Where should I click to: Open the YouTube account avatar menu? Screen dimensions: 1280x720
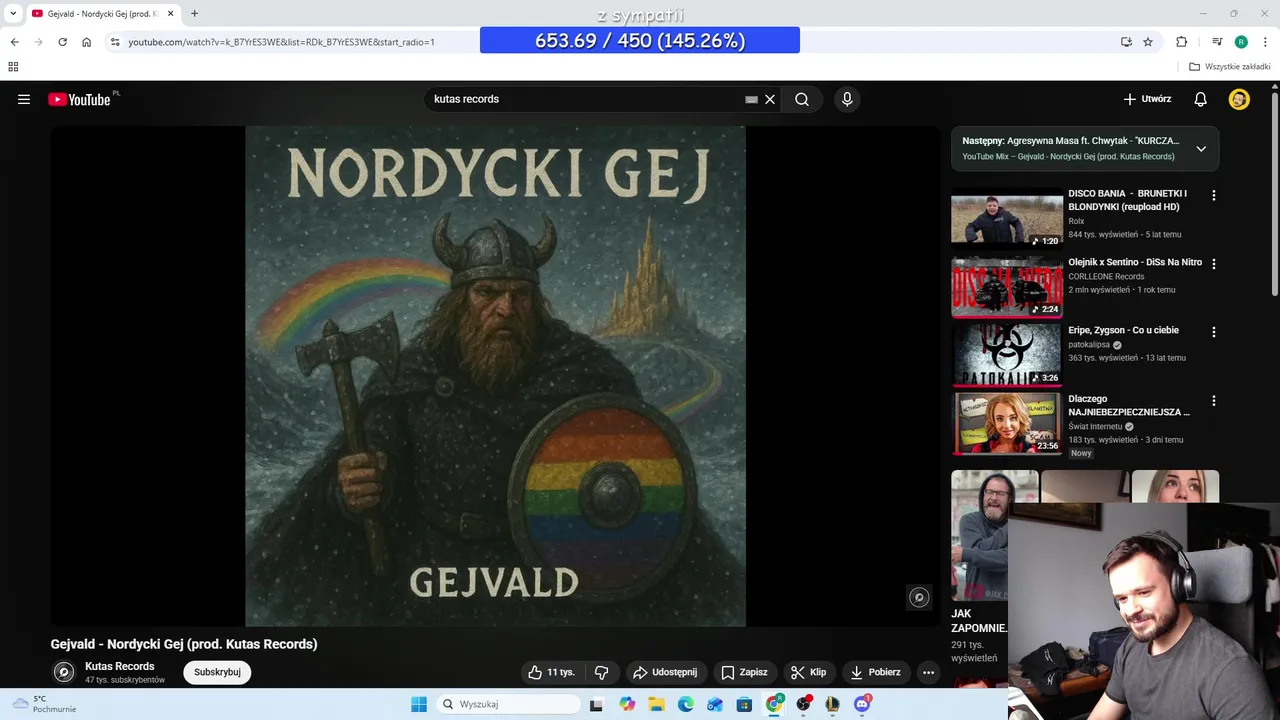[x=1239, y=99]
